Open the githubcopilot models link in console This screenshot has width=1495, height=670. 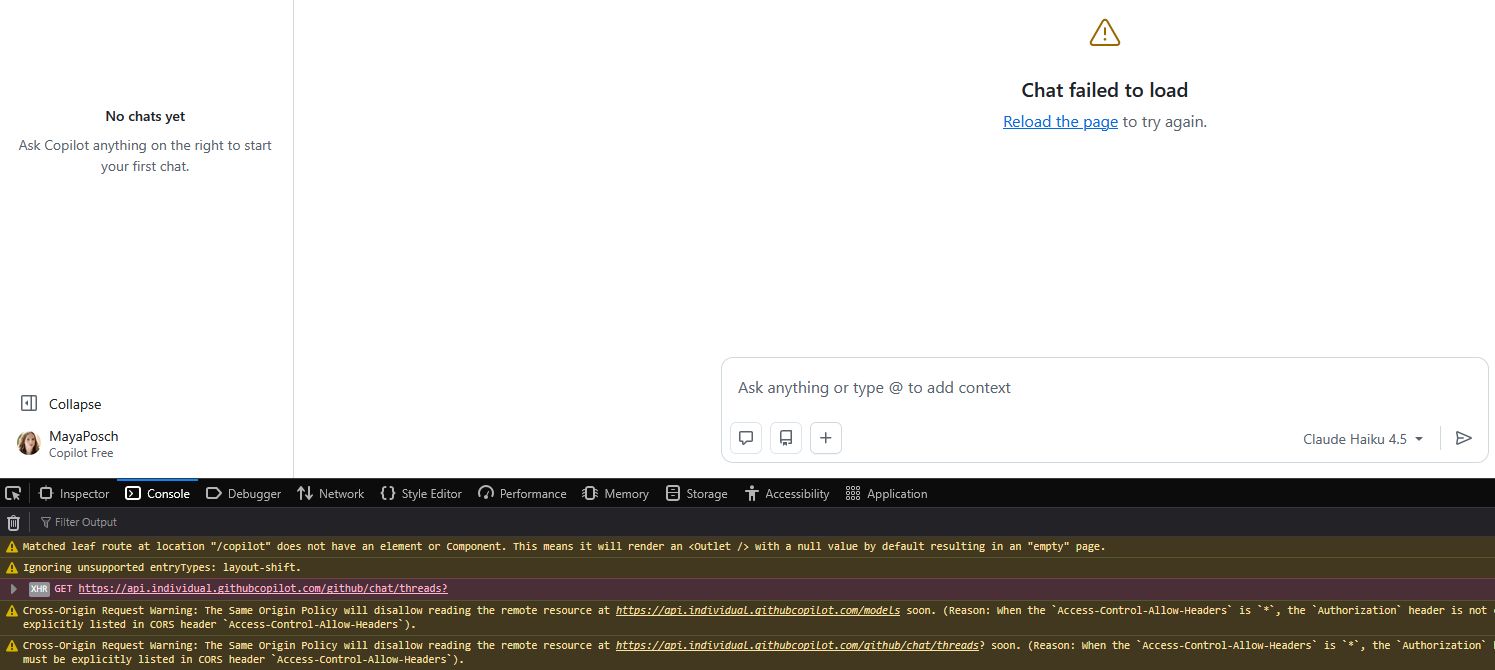coord(757,609)
